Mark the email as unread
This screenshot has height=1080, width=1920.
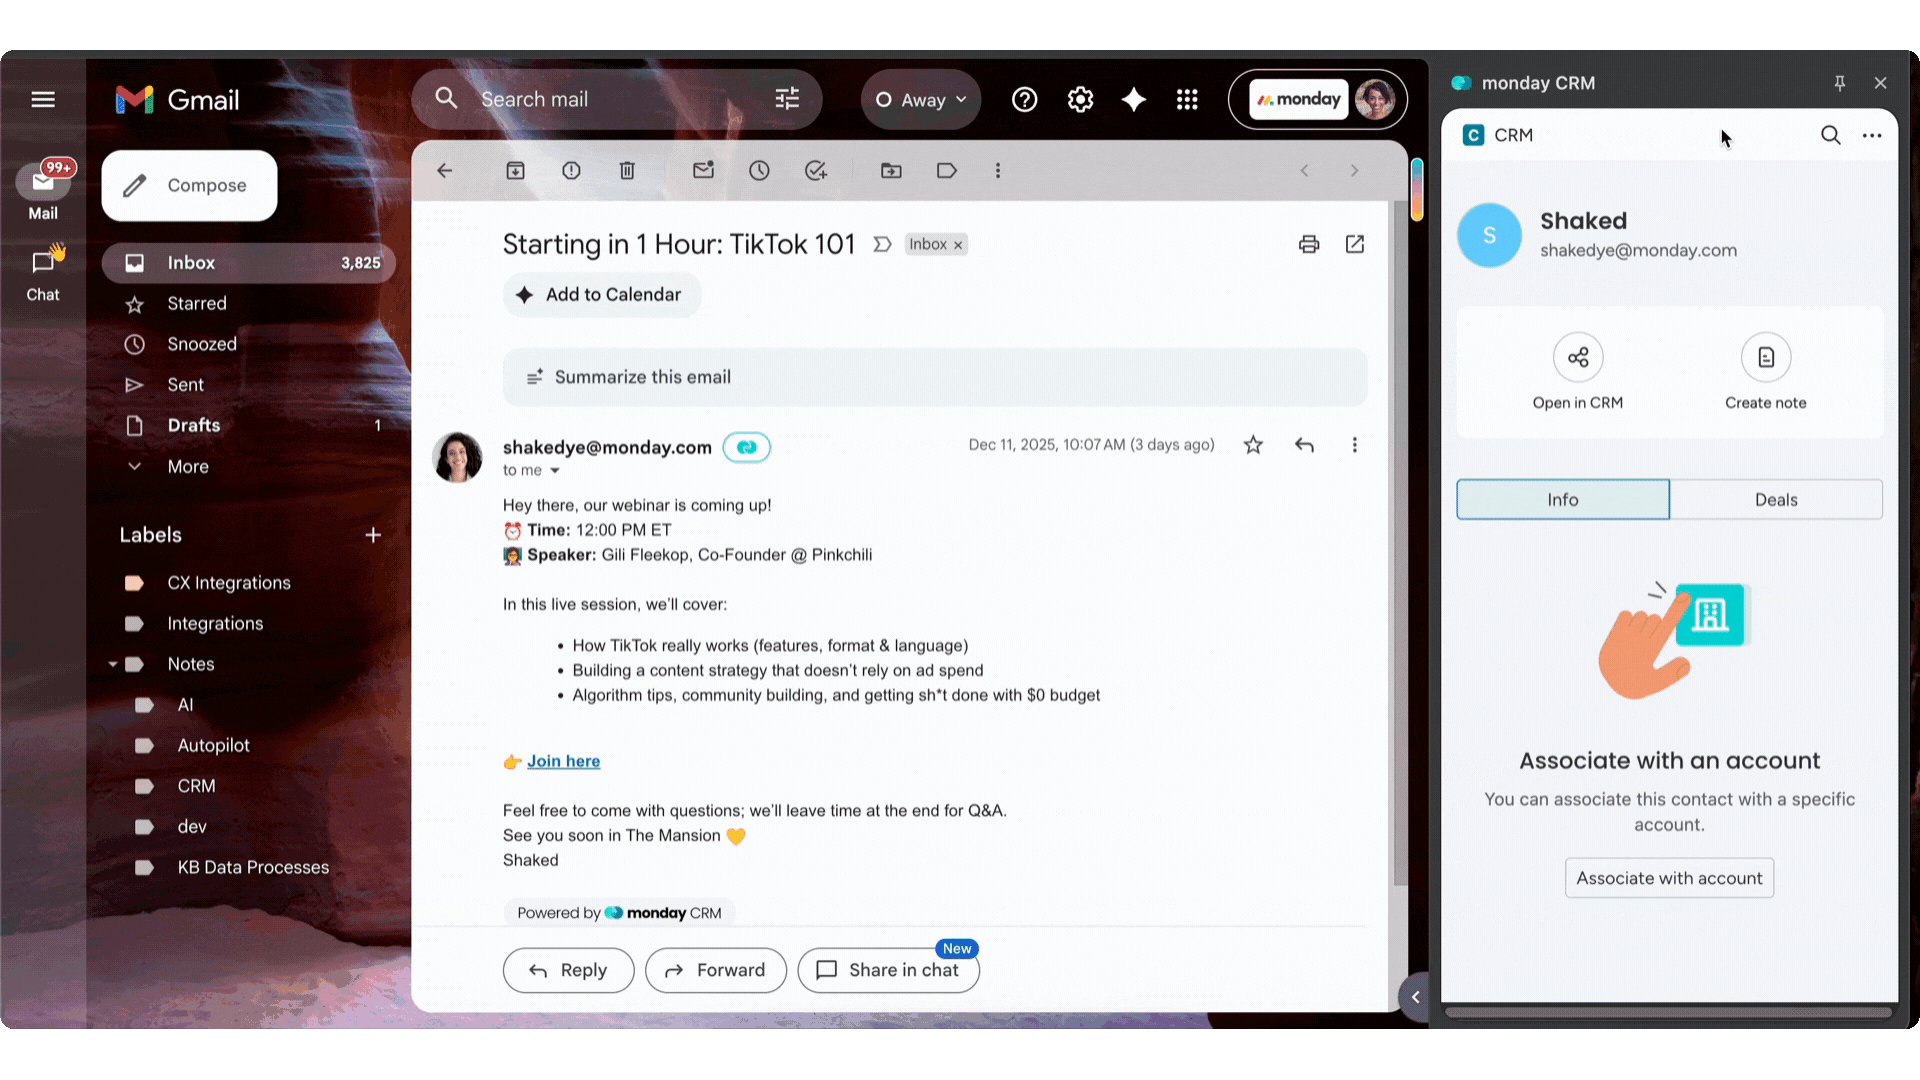(703, 171)
